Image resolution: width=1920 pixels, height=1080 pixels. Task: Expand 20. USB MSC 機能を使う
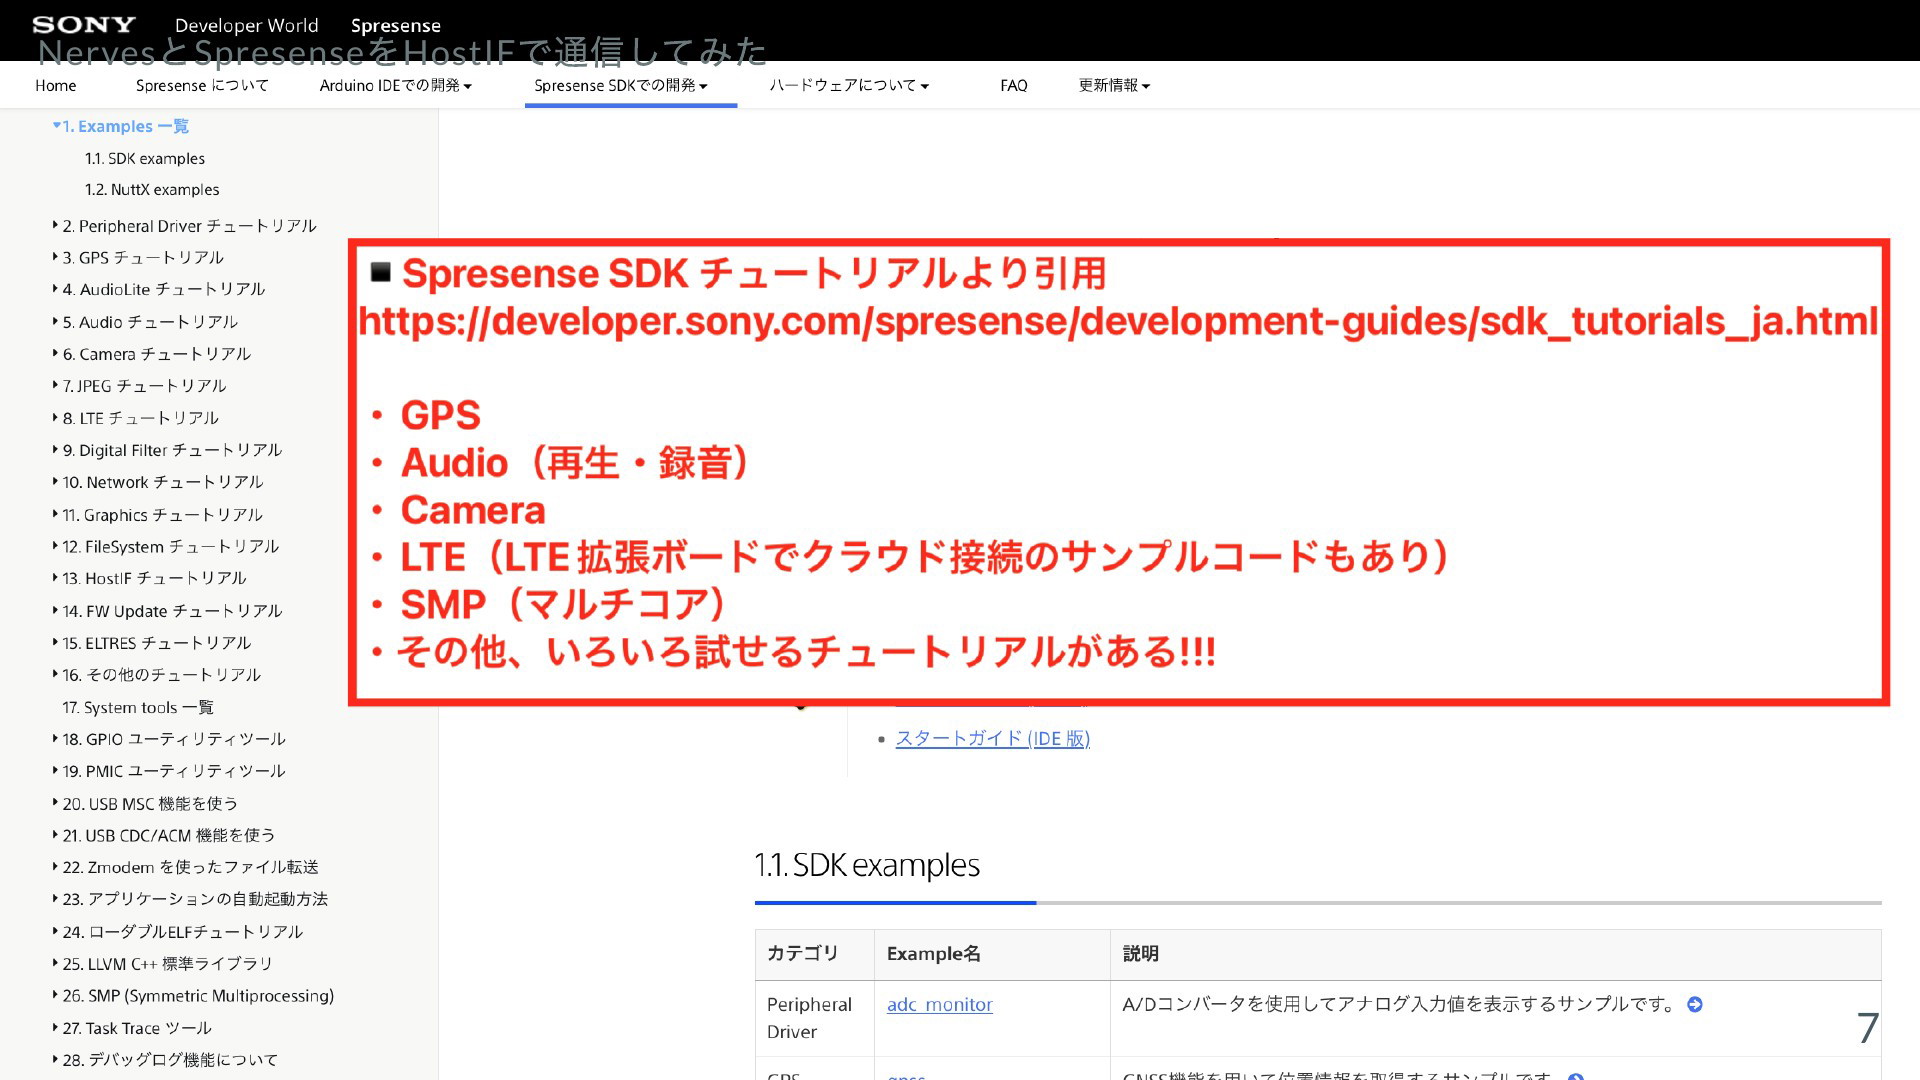[x=146, y=804]
